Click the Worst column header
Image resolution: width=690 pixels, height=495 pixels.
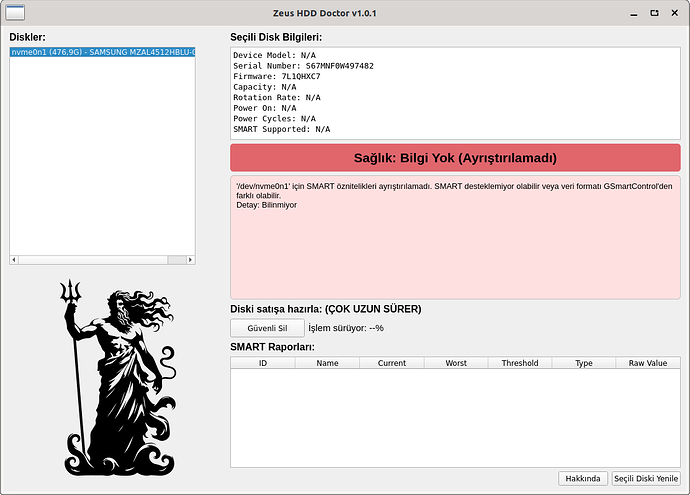(x=456, y=363)
